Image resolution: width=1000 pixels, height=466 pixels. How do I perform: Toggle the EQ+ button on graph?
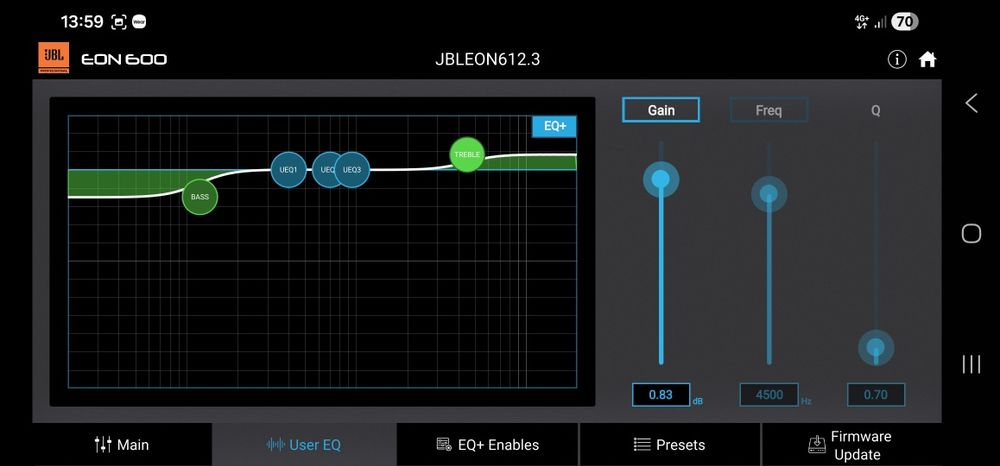tap(554, 126)
